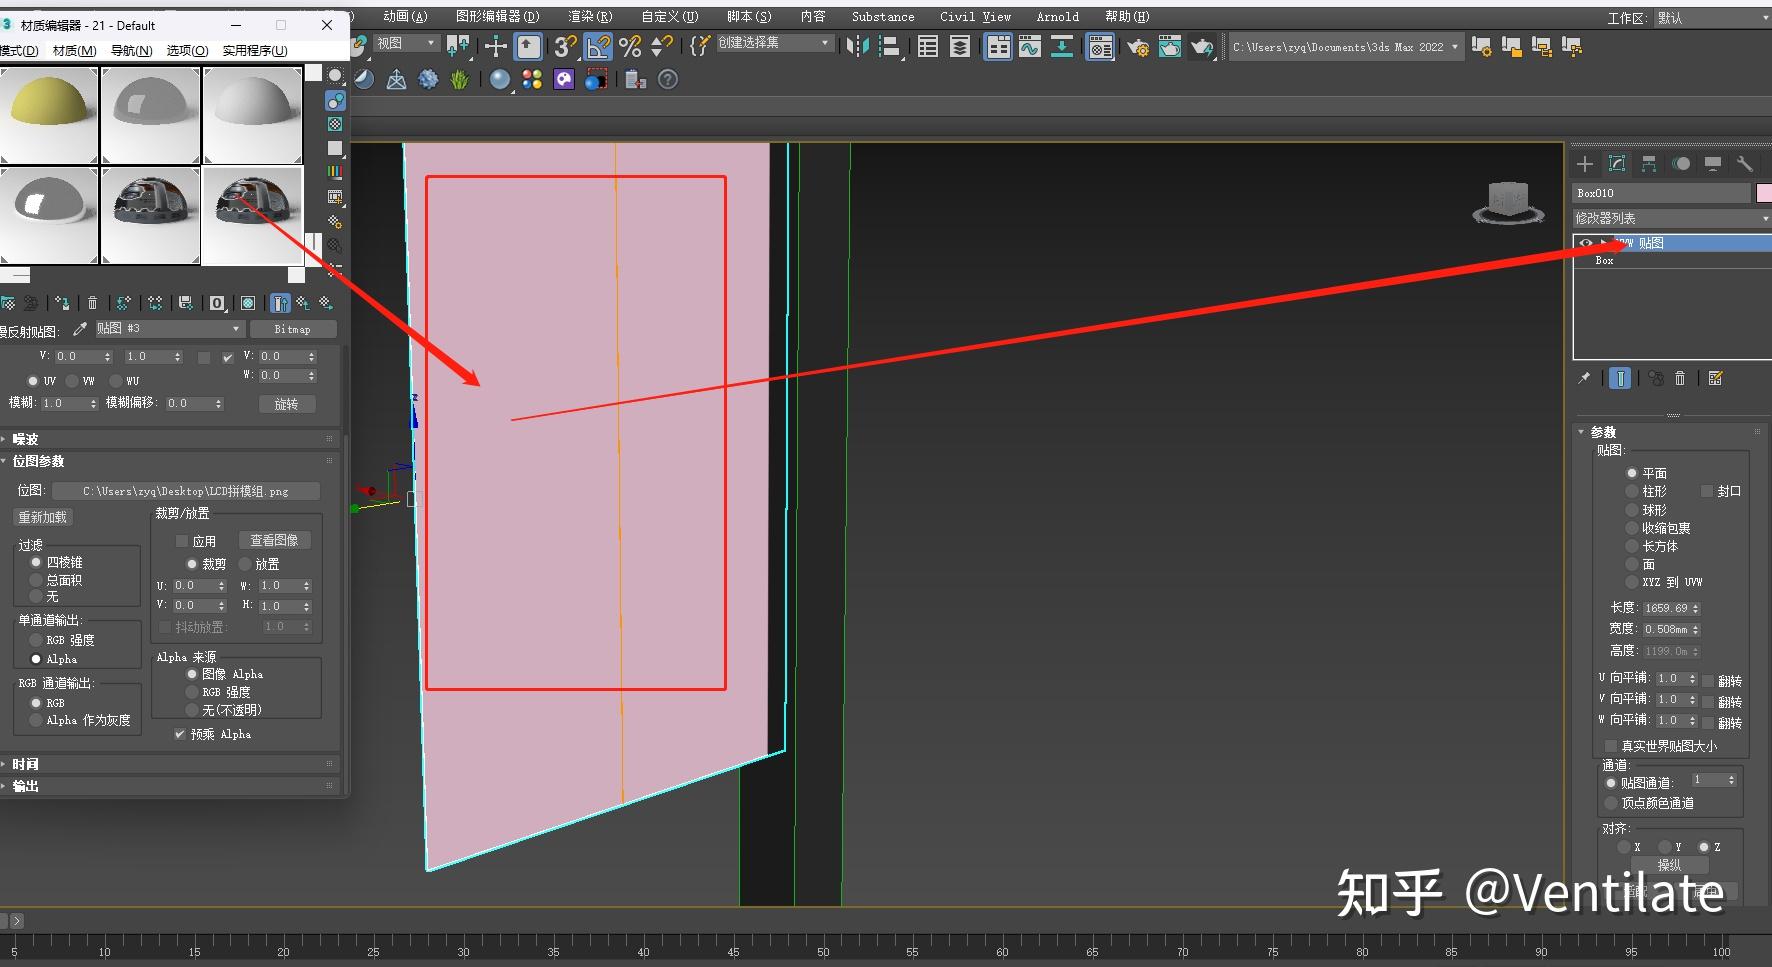Open the Layer Explorer toolbar icon
This screenshot has height=967, width=1772.
click(960, 47)
